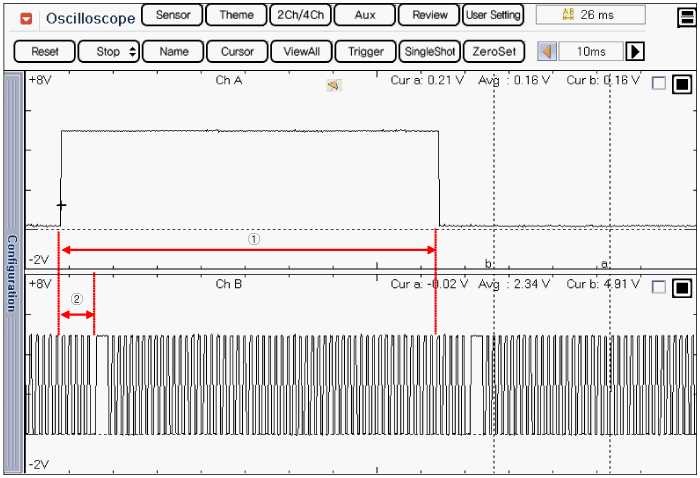Click the Reset button

[45, 51]
